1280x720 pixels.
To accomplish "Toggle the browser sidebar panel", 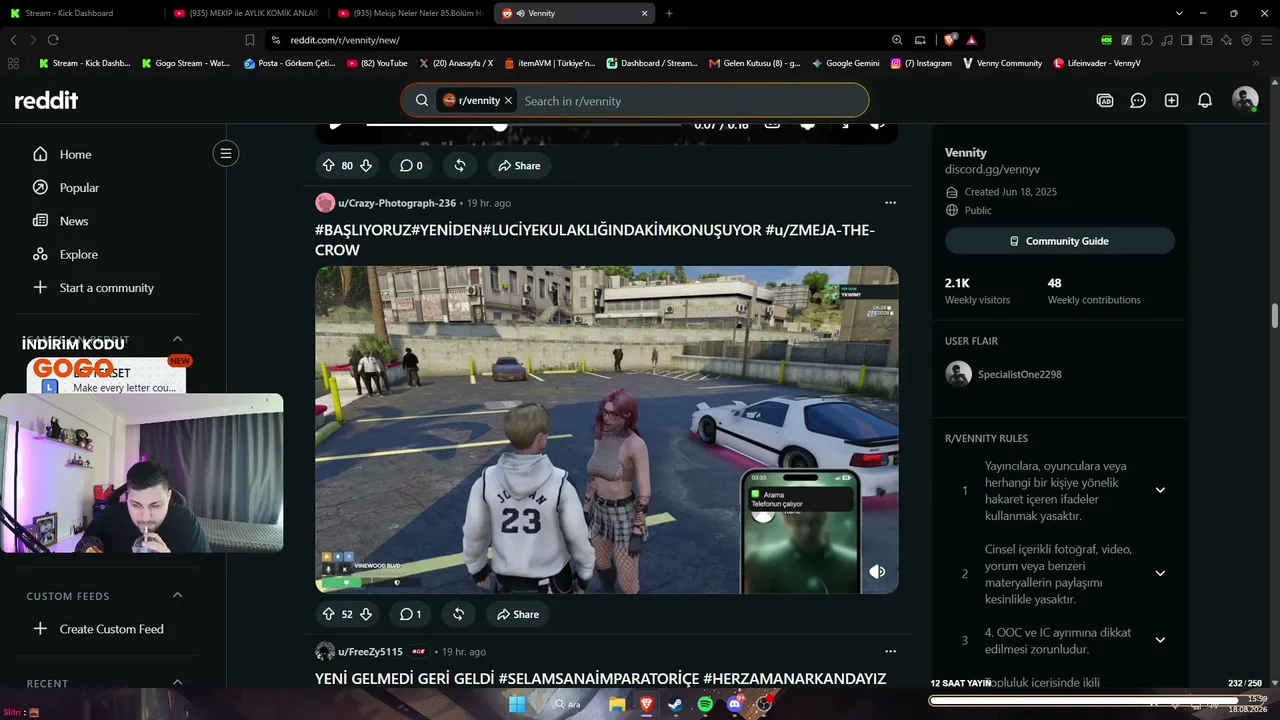I will pos(1186,40).
